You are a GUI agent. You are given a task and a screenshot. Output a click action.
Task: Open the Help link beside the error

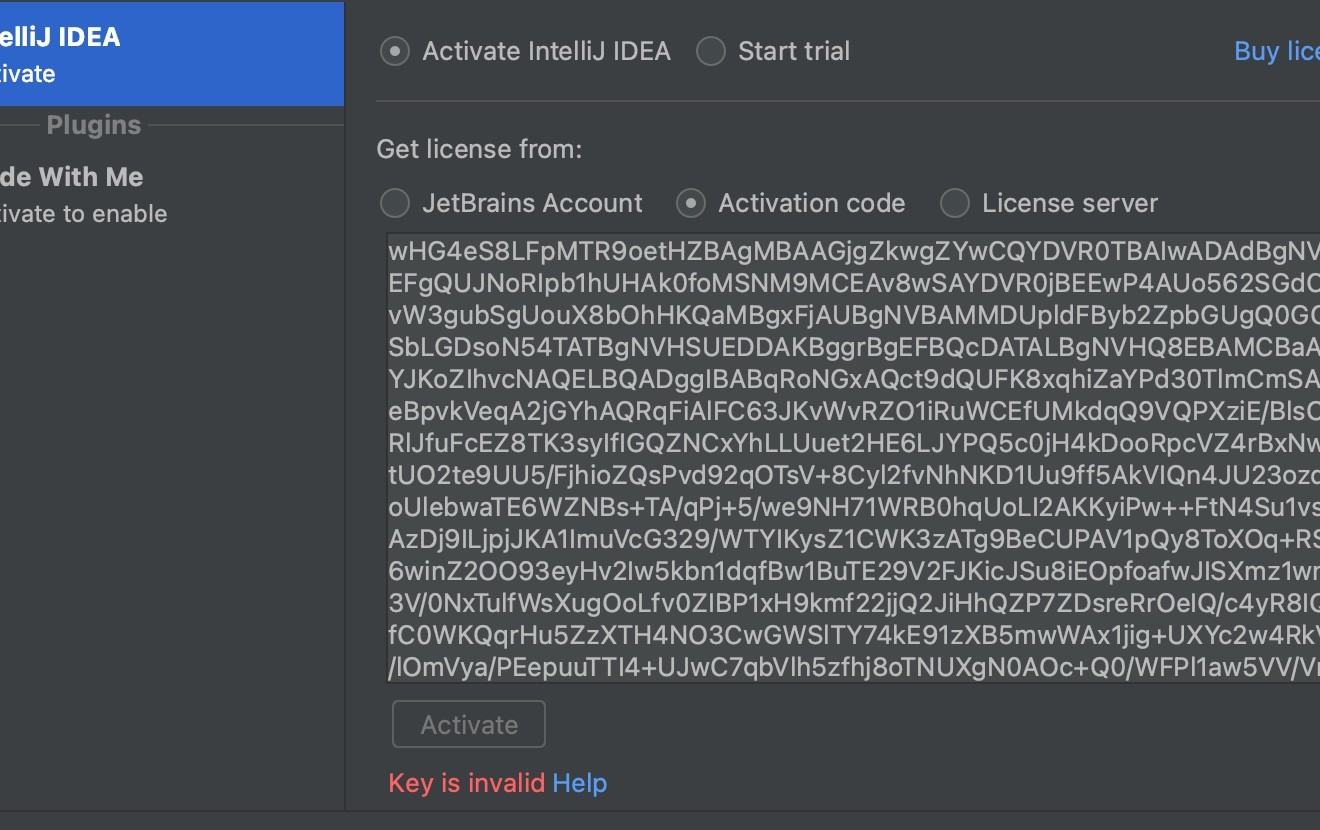point(580,783)
